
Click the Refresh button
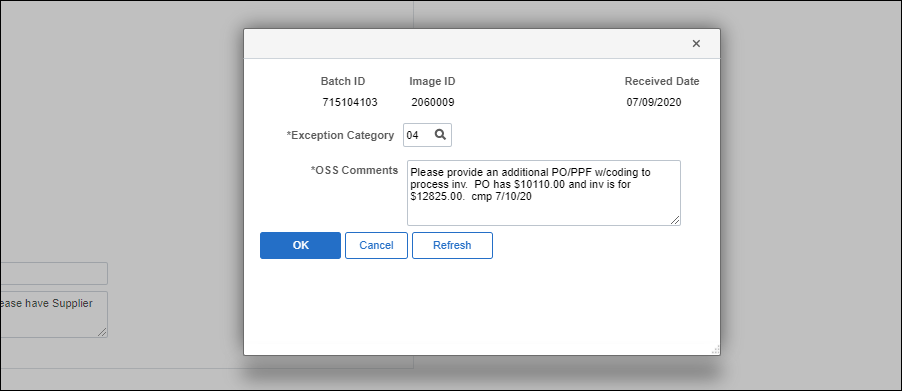coord(452,246)
